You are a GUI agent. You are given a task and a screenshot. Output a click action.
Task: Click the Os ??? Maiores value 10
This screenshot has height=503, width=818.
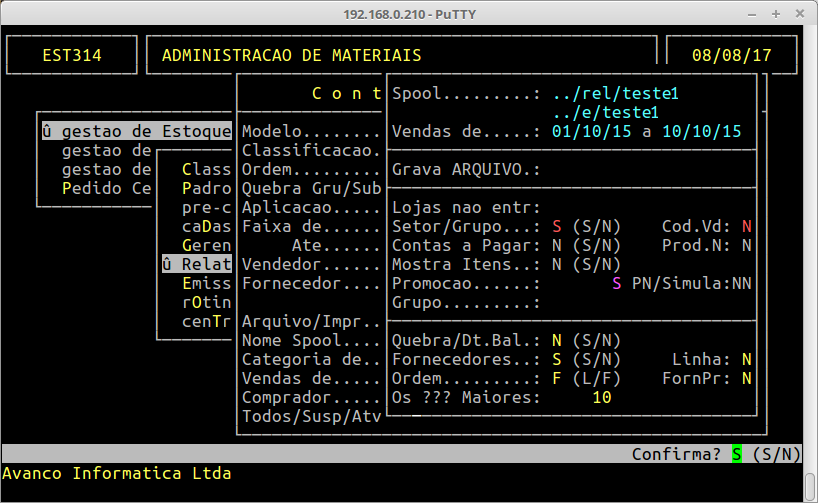coord(601,397)
